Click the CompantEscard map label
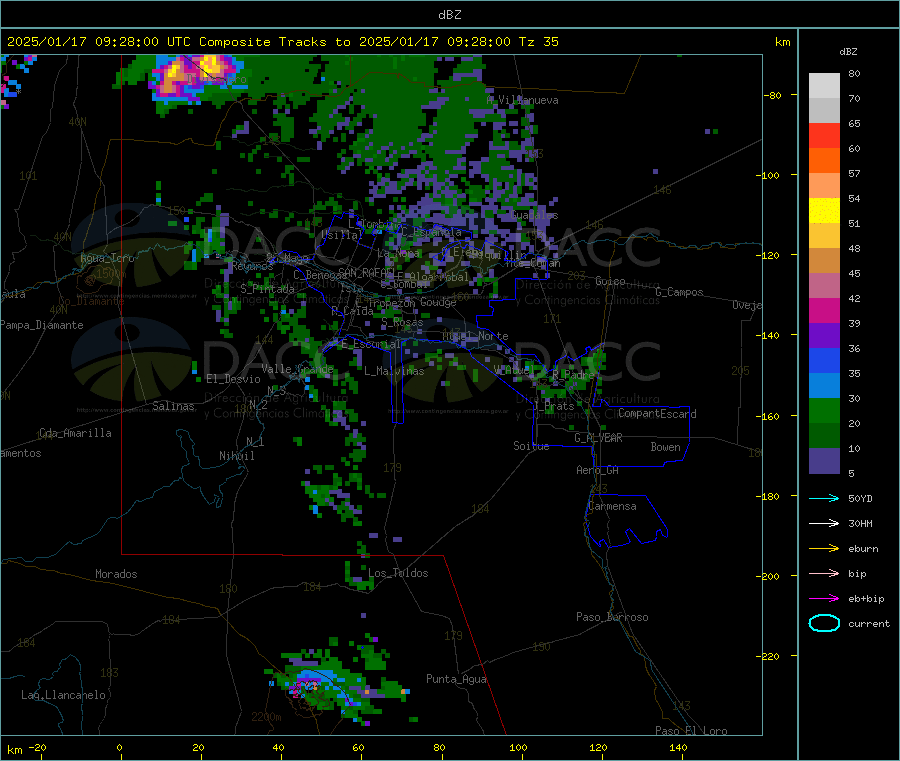This screenshot has height=761, width=900. pyautogui.click(x=657, y=414)
